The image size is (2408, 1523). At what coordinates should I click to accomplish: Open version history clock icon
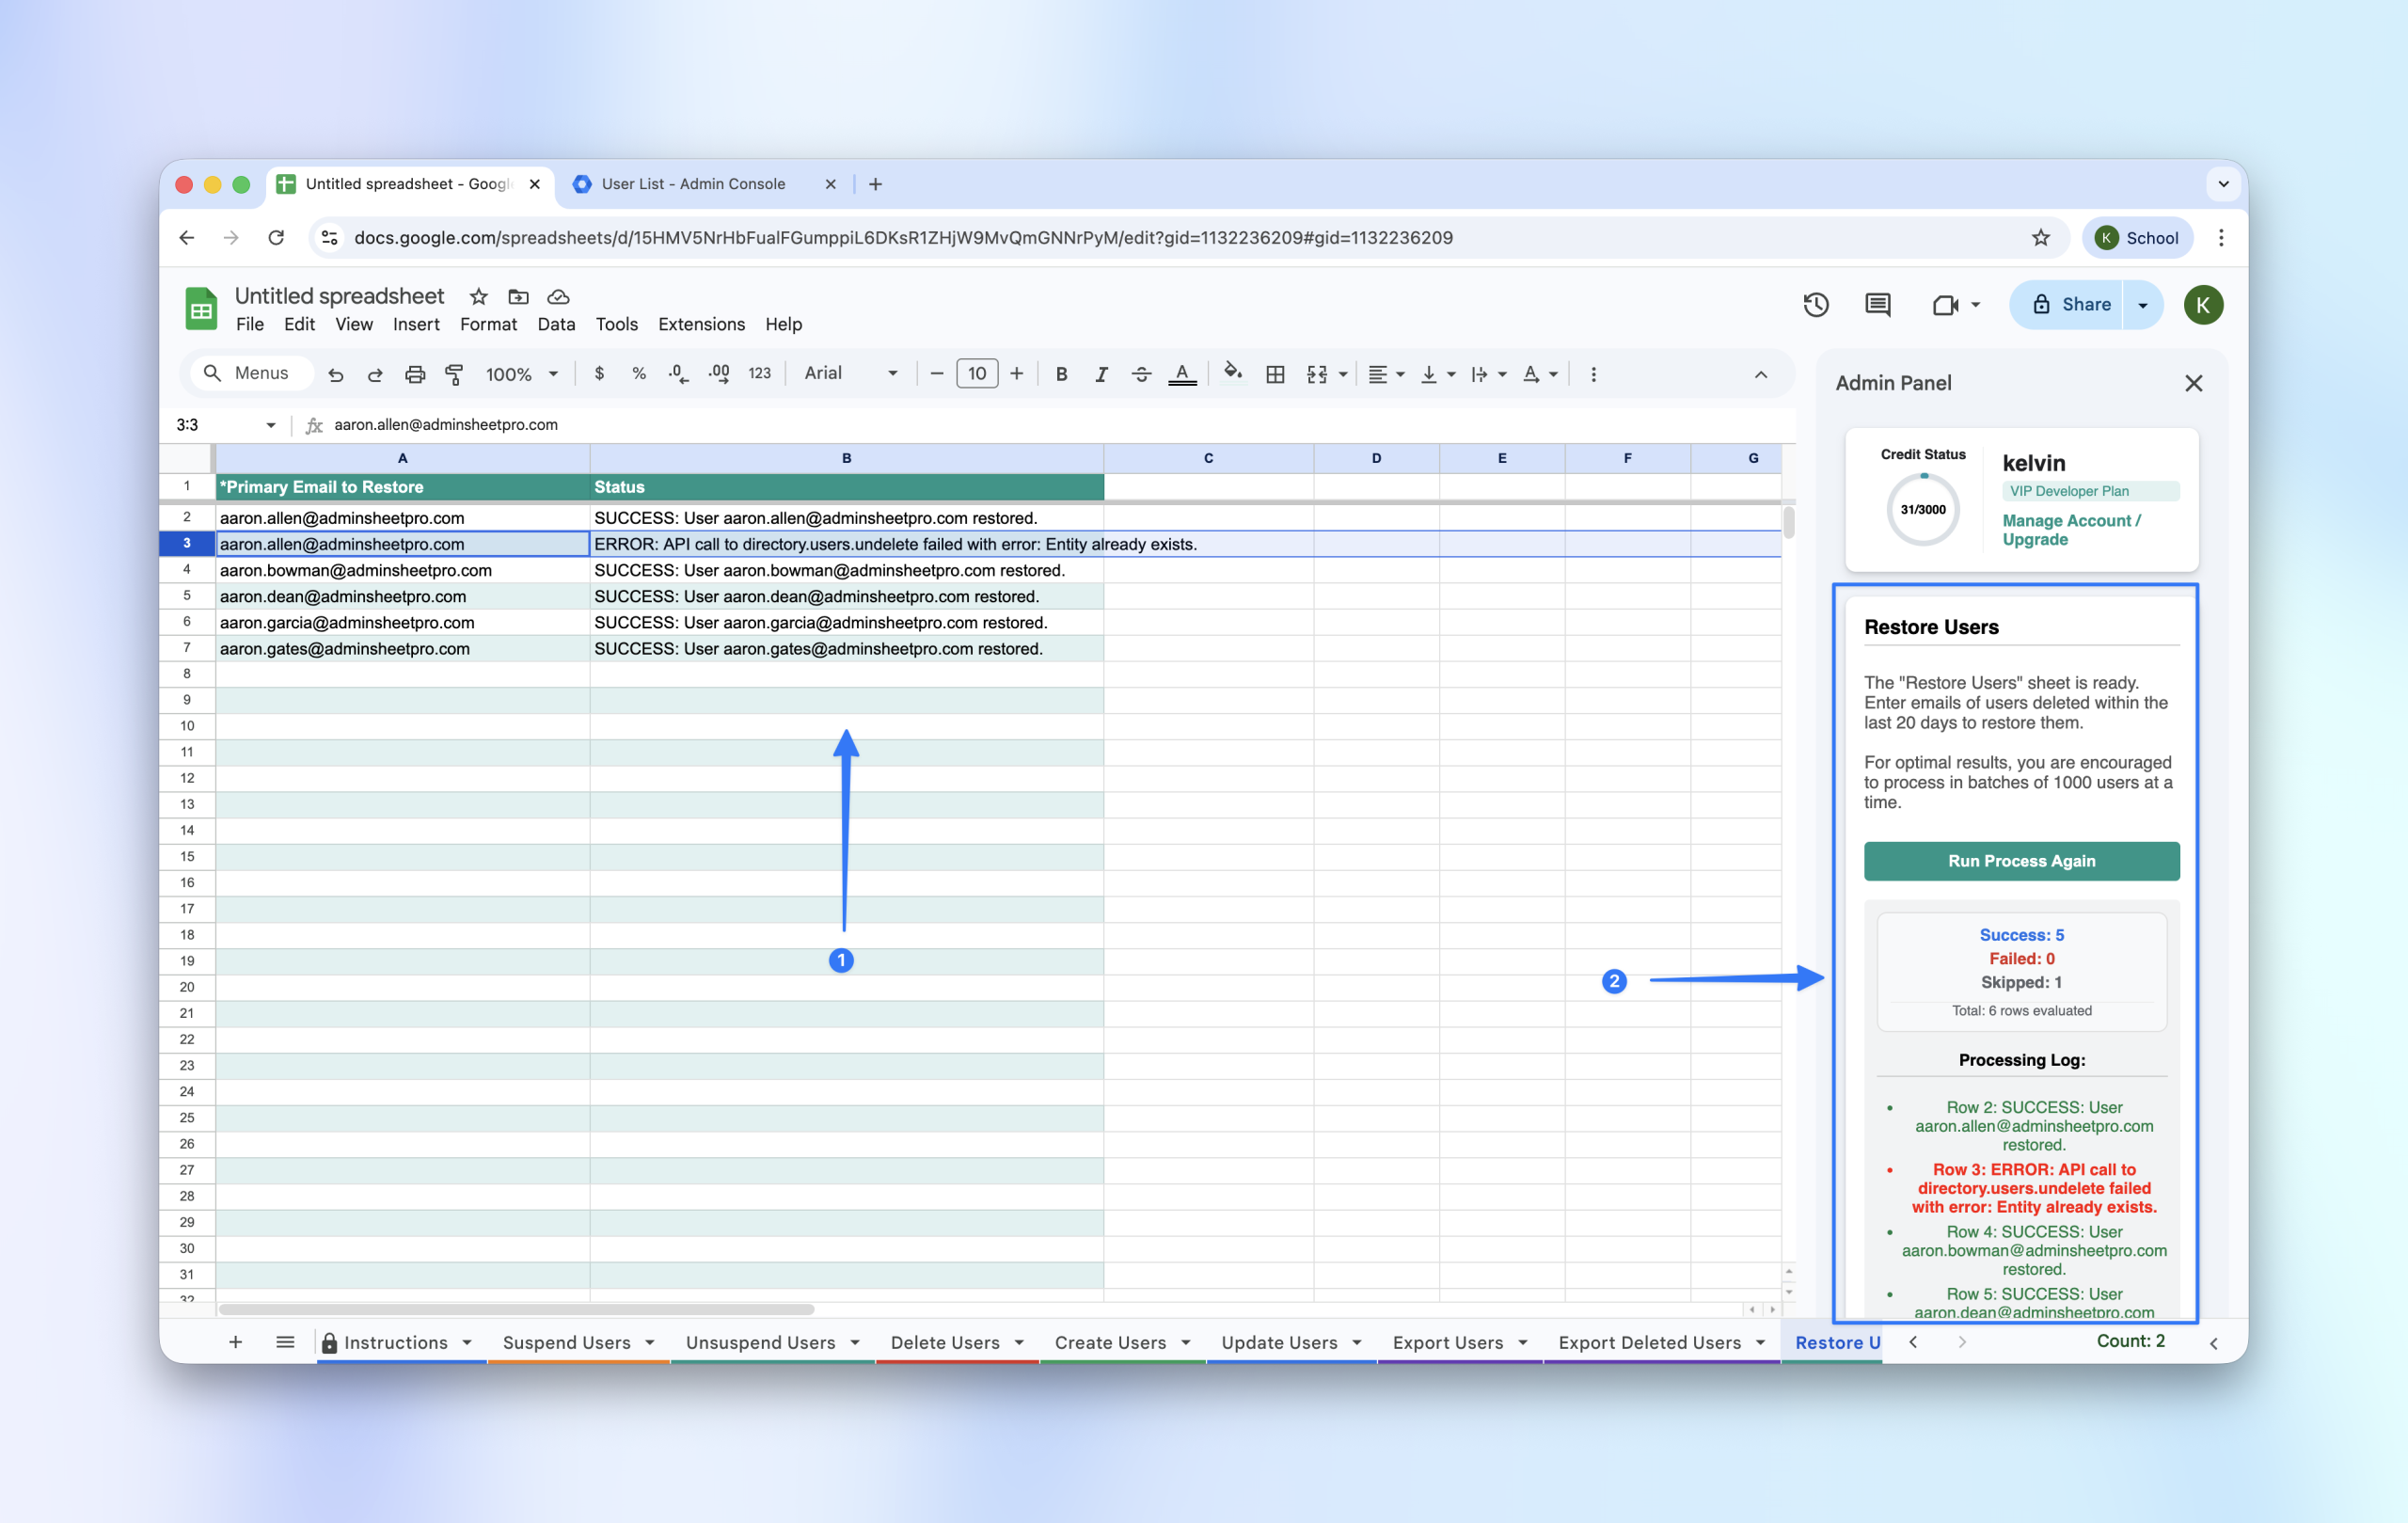(1815, 305)
